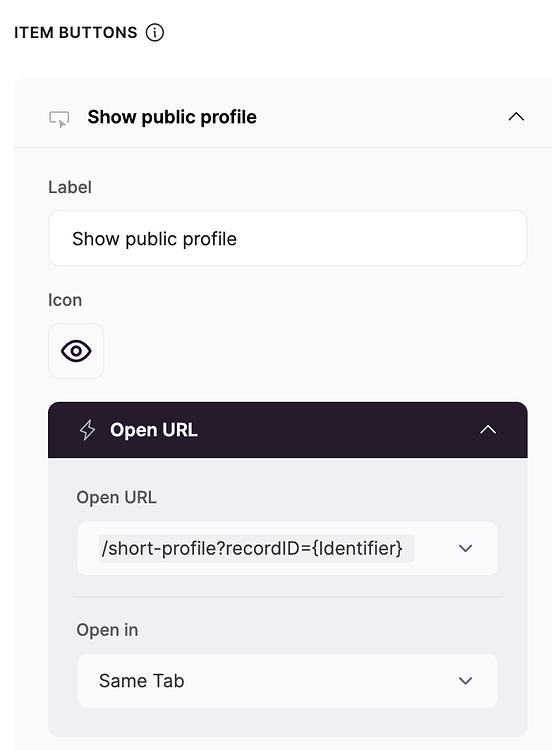Screen dimensions: 552x750
Task: Click the ITEM BUTTONS section heading
Action: pyautogui.click(x=76, y=33)
